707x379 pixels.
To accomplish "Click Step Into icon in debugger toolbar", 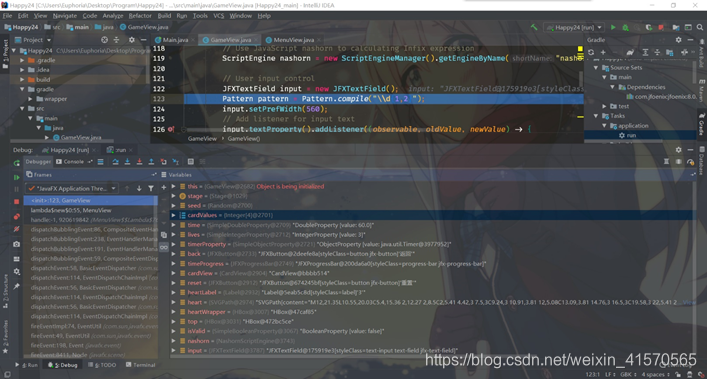I will pyautogui.click(x=127, y=161).
